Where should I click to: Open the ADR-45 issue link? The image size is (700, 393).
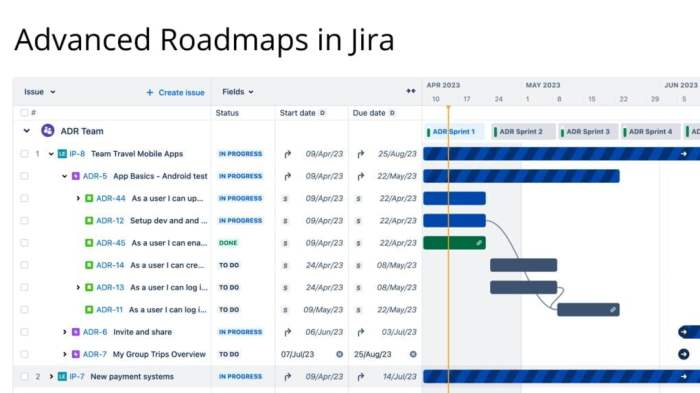(111, 243)
